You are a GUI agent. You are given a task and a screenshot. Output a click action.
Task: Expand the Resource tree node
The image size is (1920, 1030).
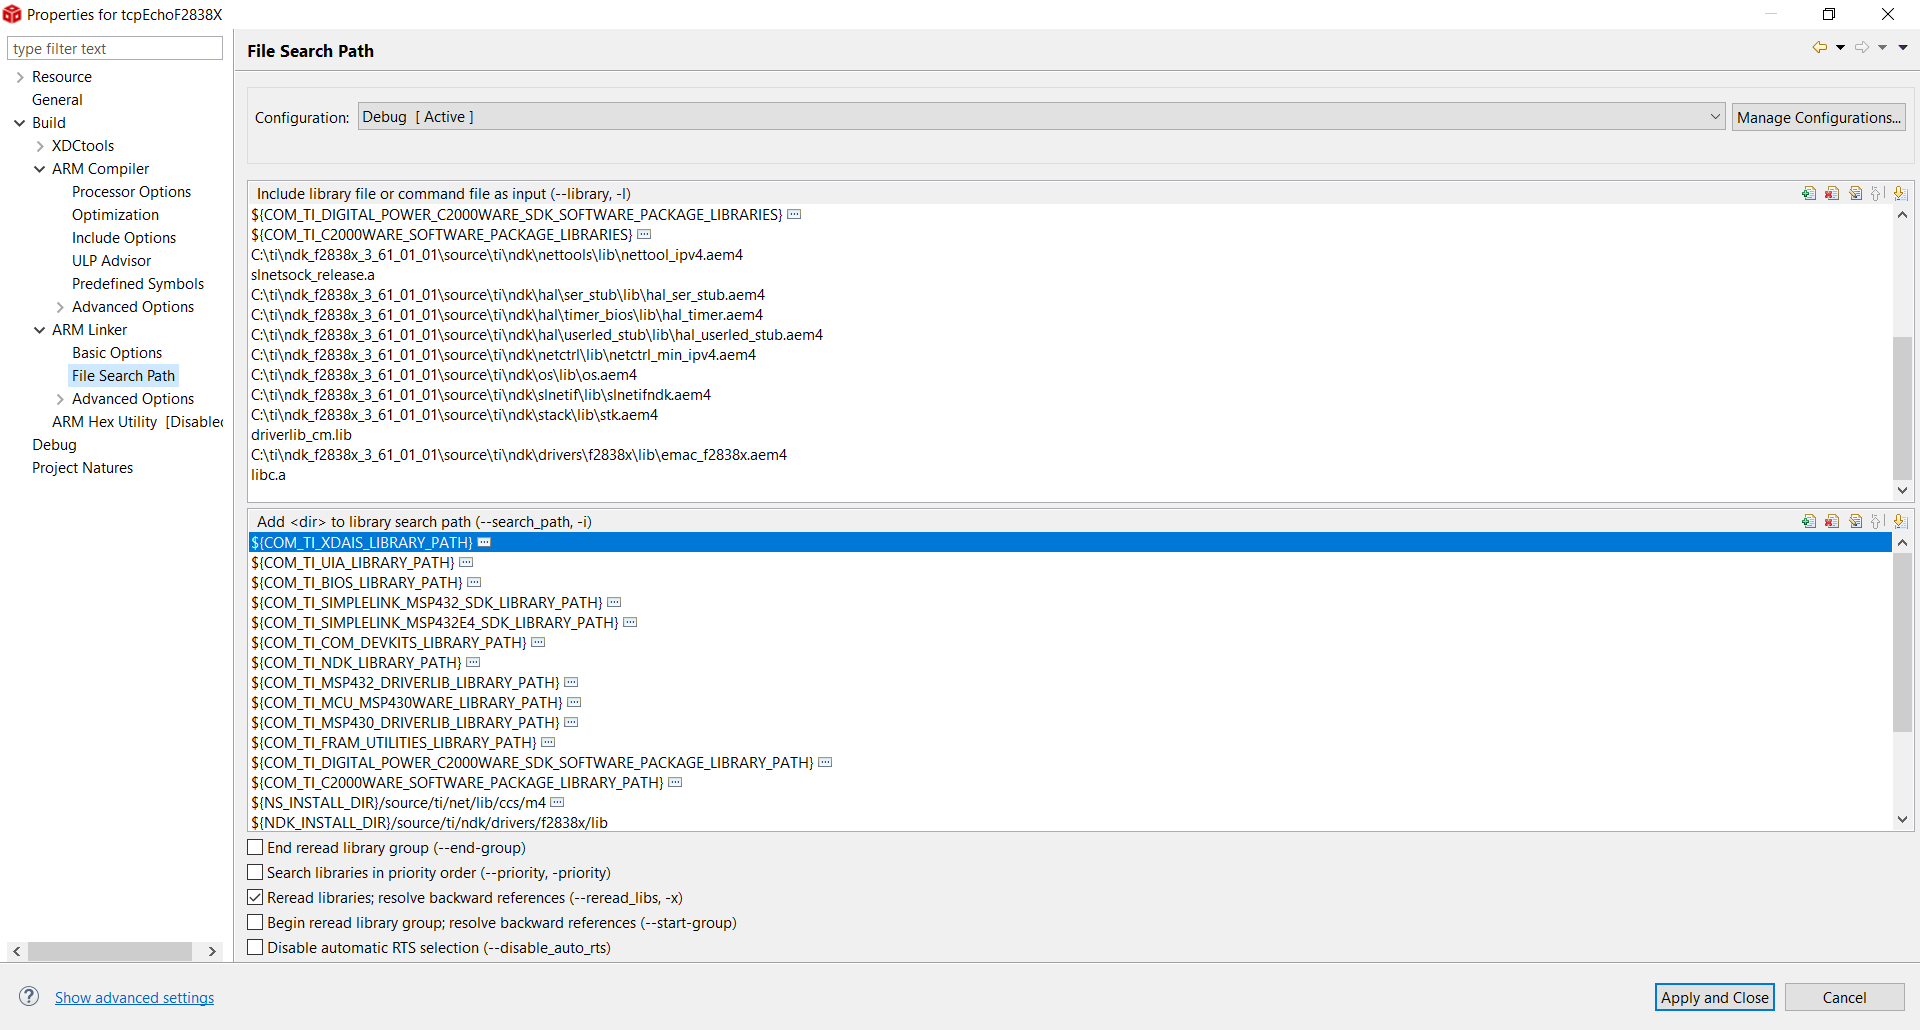(x=20, y=77)
